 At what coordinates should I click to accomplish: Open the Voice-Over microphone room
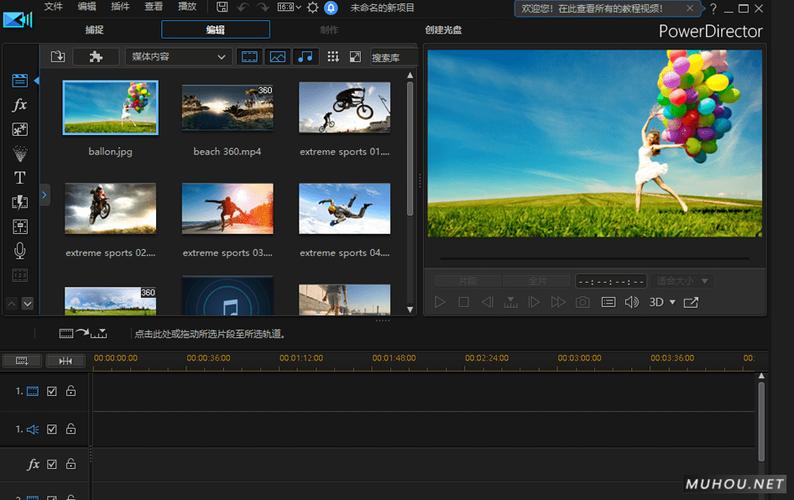[x=19, y=251]
